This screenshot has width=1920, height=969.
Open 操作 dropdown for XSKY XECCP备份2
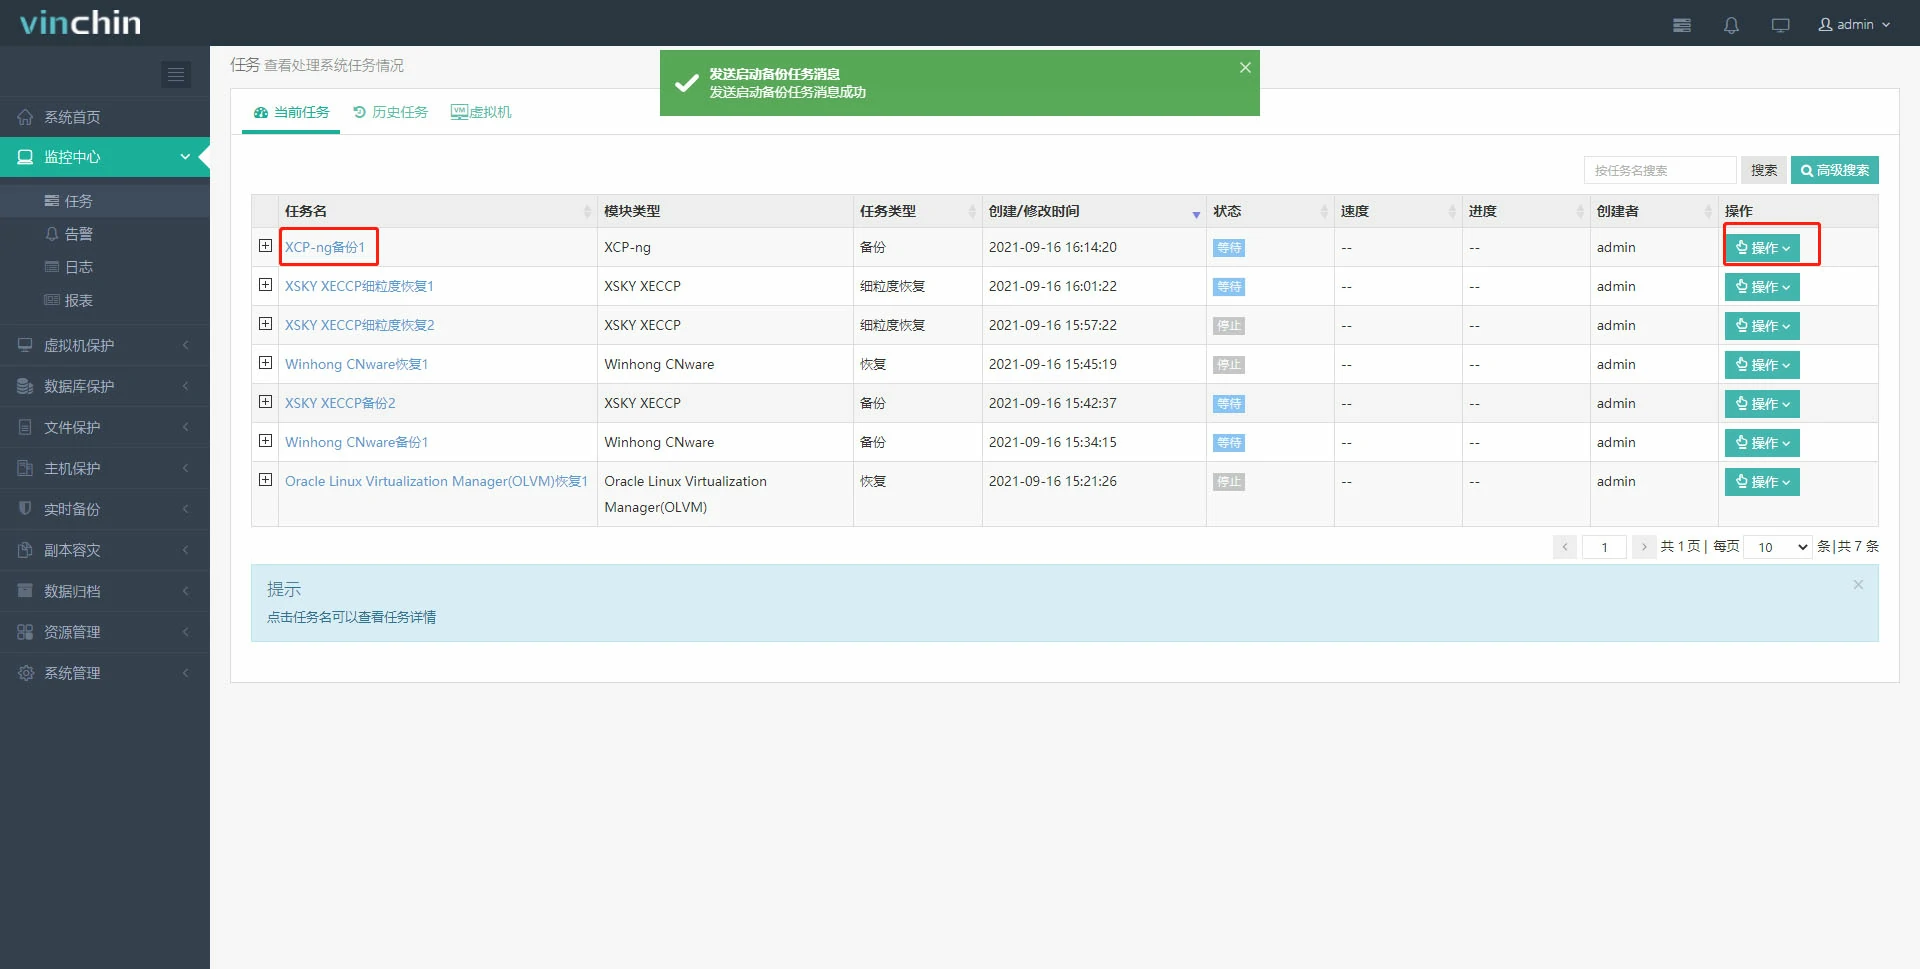pos(1761,404)
